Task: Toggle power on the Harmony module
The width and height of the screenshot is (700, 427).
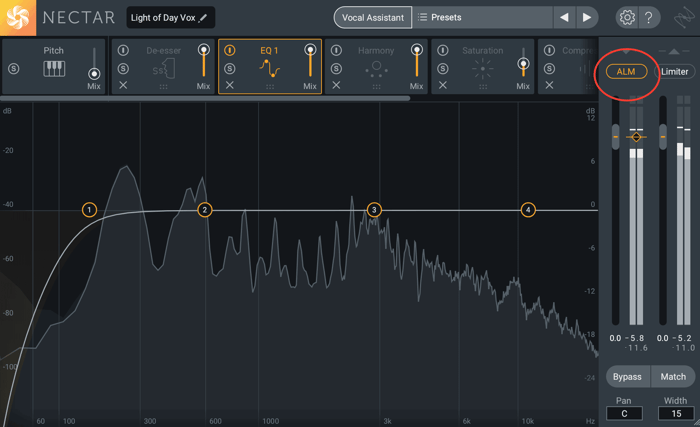Action: tap(336, 50)
